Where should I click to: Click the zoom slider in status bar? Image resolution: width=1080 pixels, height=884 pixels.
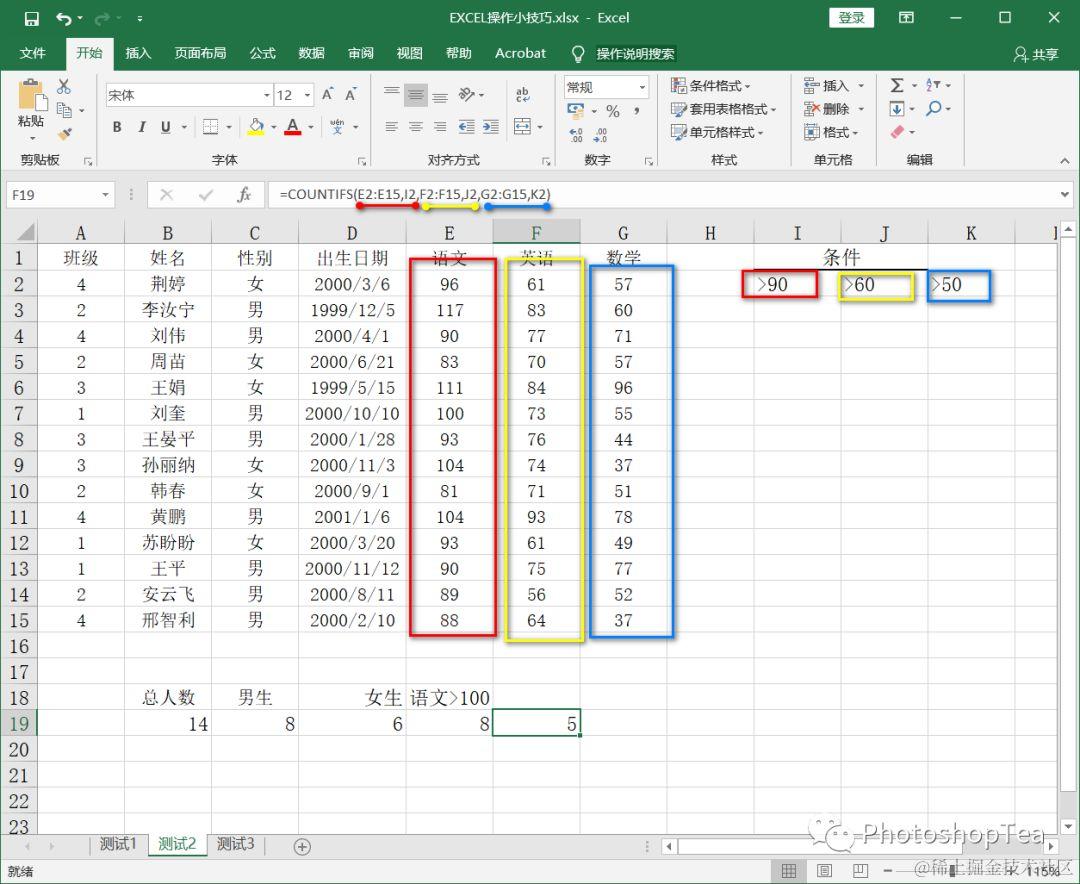pyautogui.click(x=953, y=872)
